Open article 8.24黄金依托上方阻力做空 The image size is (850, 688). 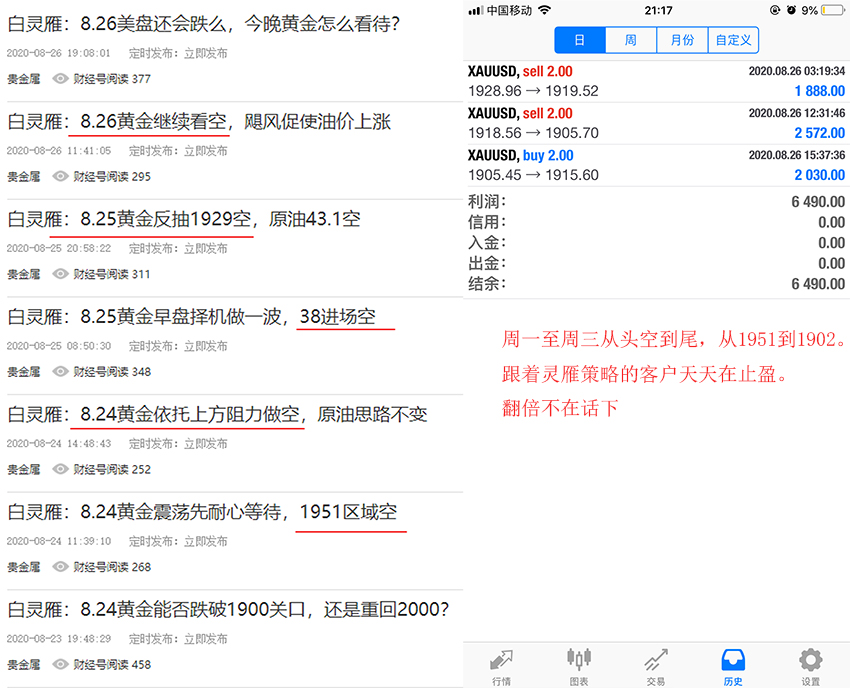coord(217,413)
